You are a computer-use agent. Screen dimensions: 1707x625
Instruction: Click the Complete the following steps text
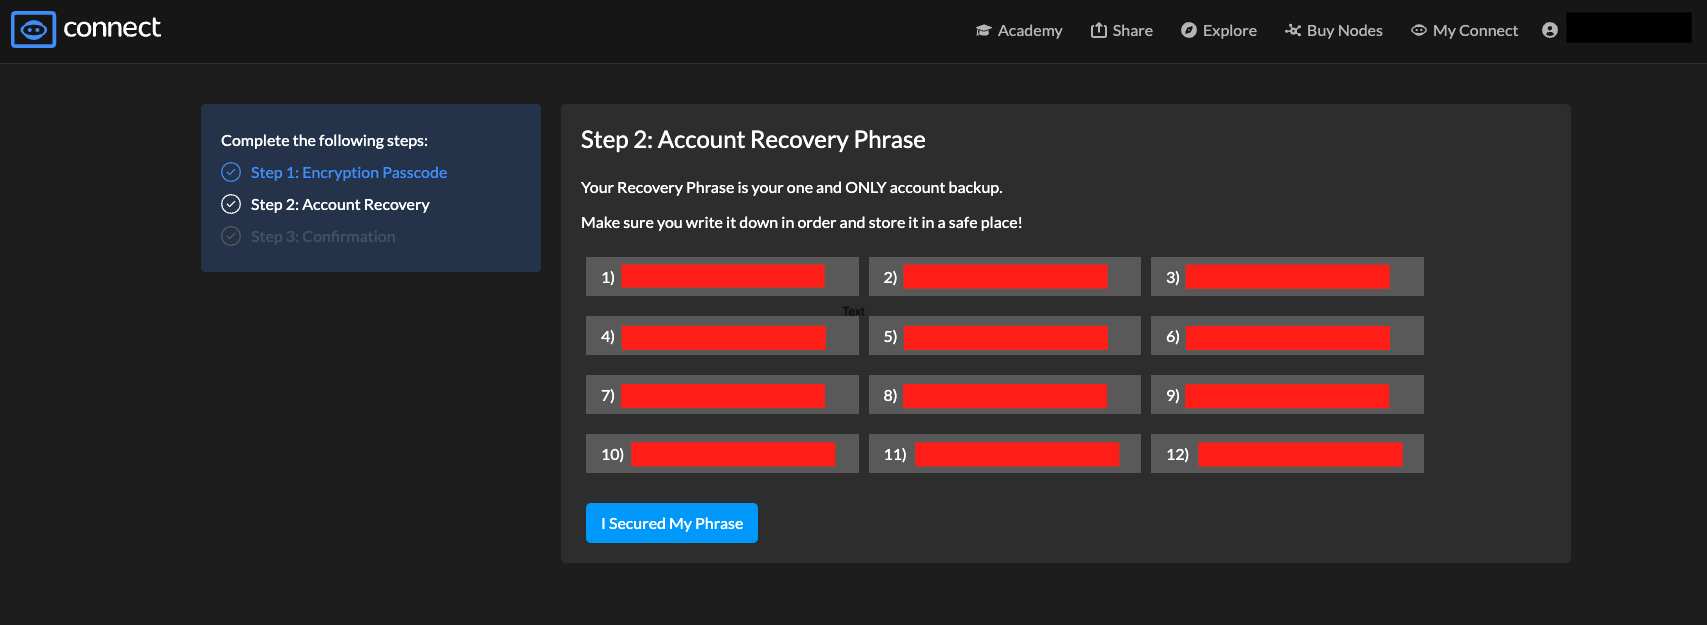click(324, 140)
